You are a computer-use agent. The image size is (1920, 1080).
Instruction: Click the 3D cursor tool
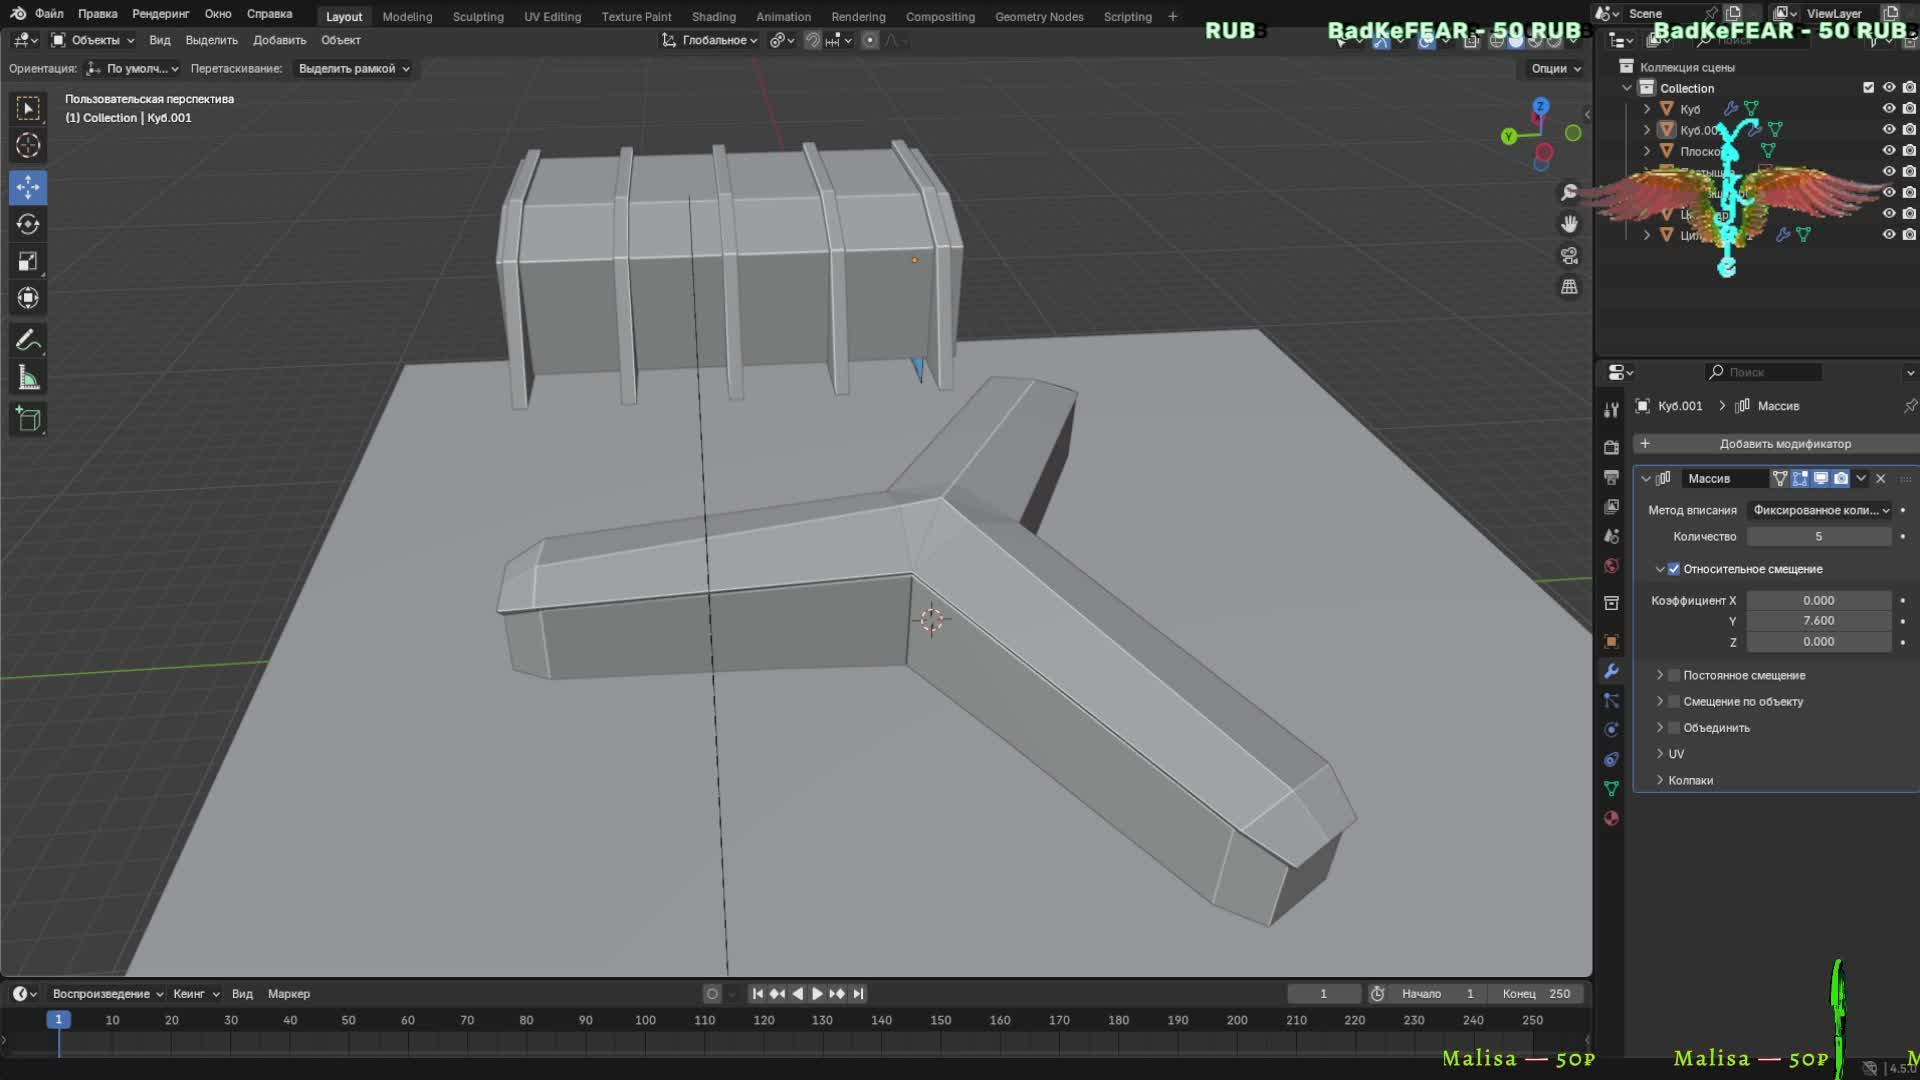point(28,145)
